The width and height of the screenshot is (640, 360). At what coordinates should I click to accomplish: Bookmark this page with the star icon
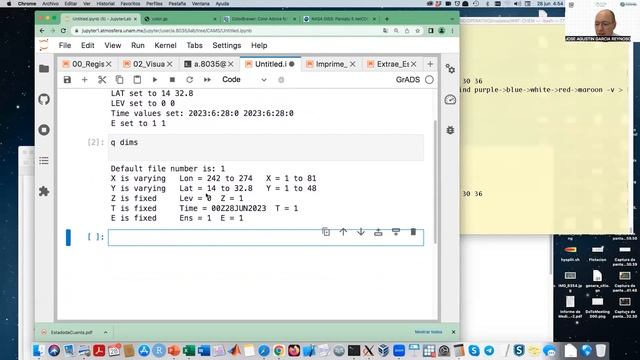pos(417,31)
